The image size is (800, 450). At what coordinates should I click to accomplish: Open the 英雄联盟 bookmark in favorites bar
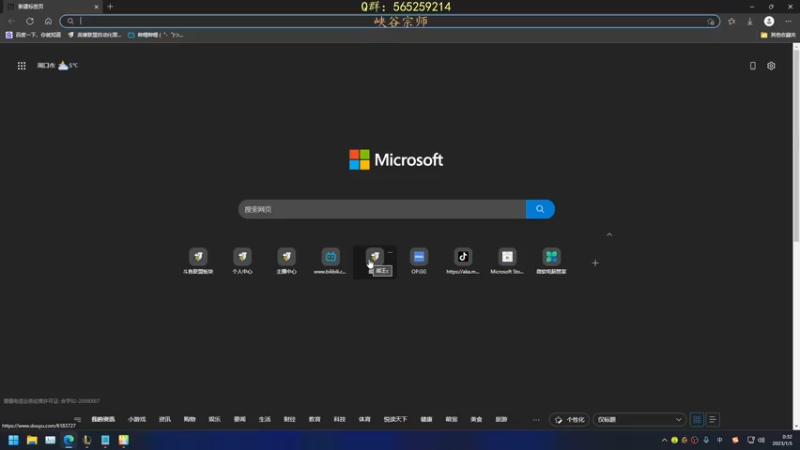pos(95,35)
